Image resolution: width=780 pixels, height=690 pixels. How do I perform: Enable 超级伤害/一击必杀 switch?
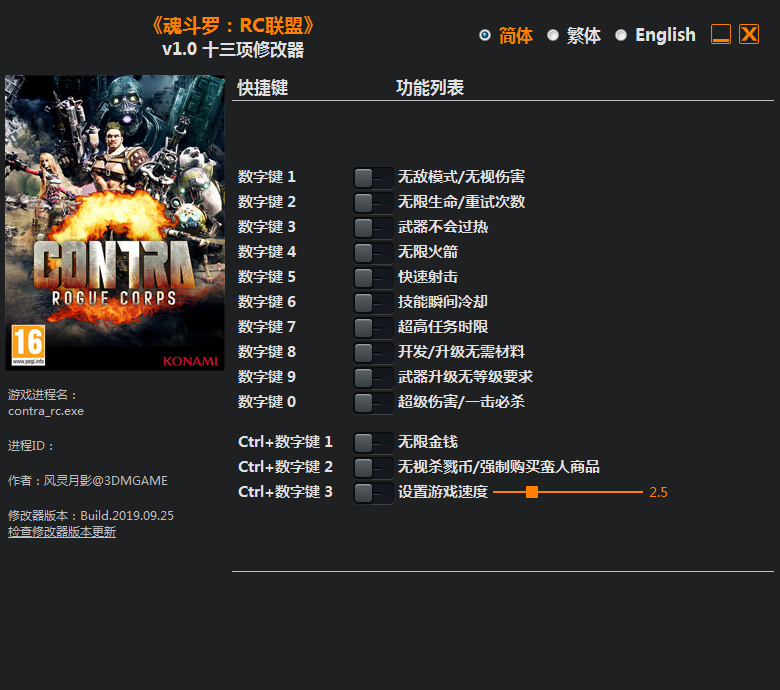373,402
